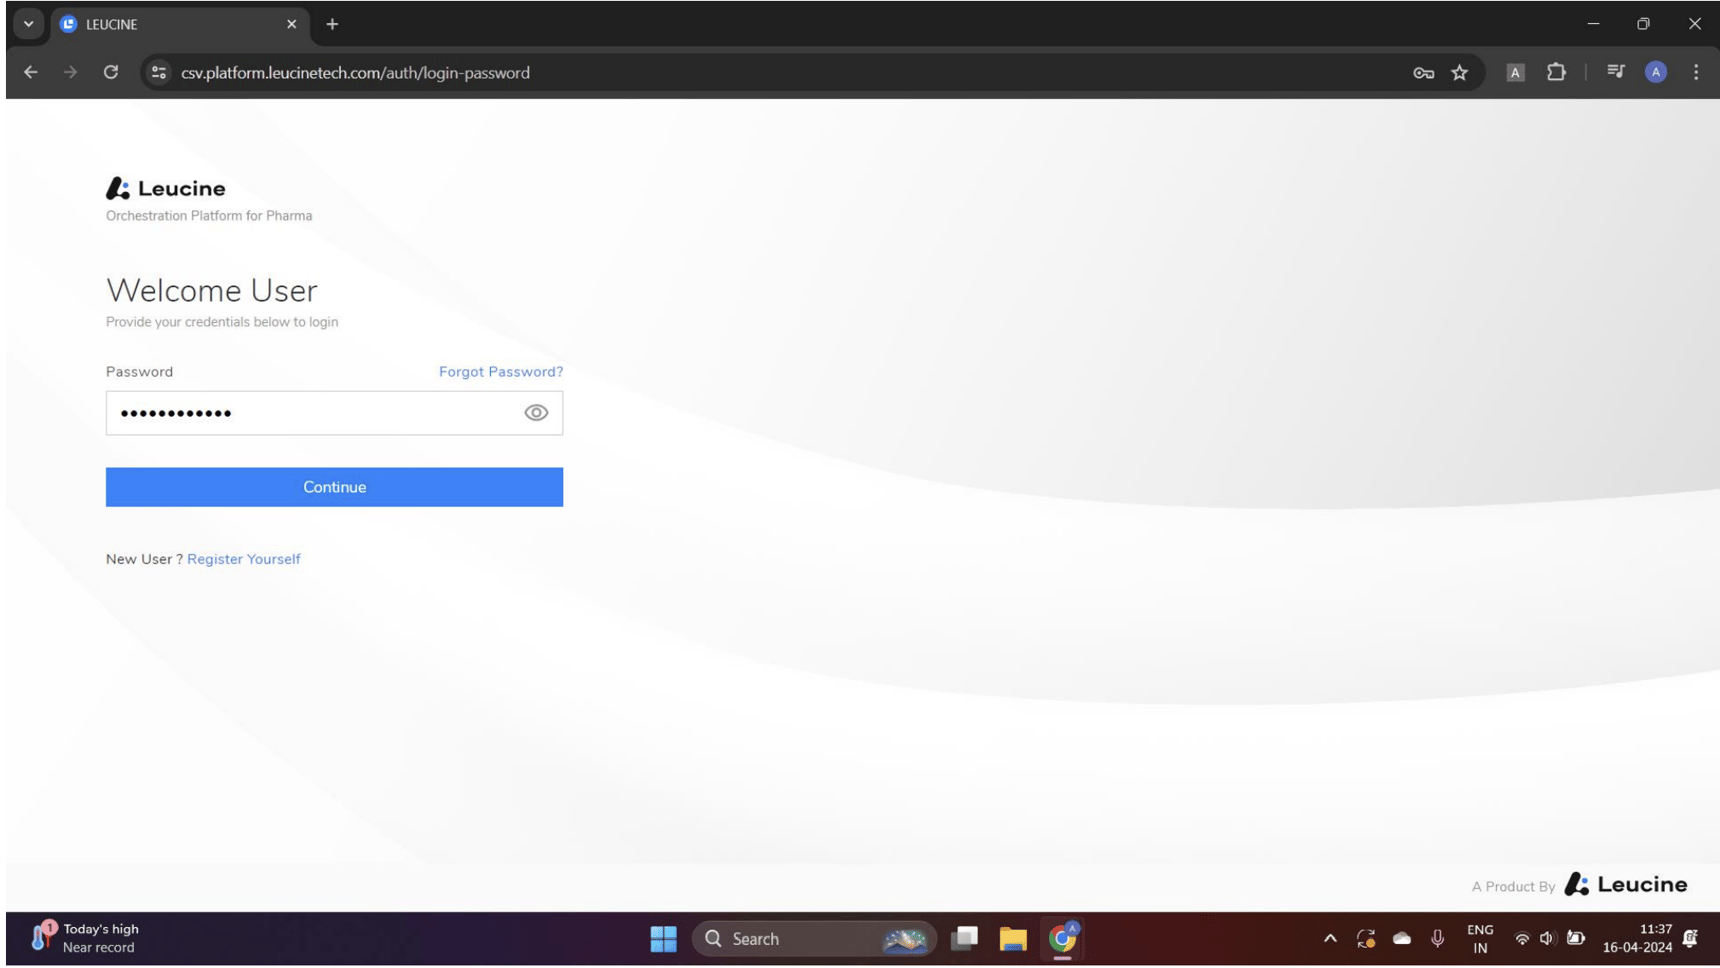Reload the page with the refresh icon
This screenshot has width=1720, height=968.
pos(111,72)
